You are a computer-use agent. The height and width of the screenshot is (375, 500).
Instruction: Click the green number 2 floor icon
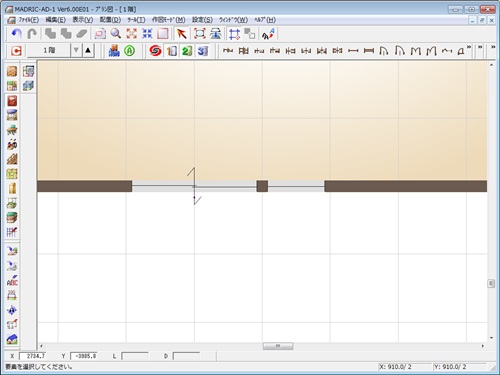click(187, 51)
